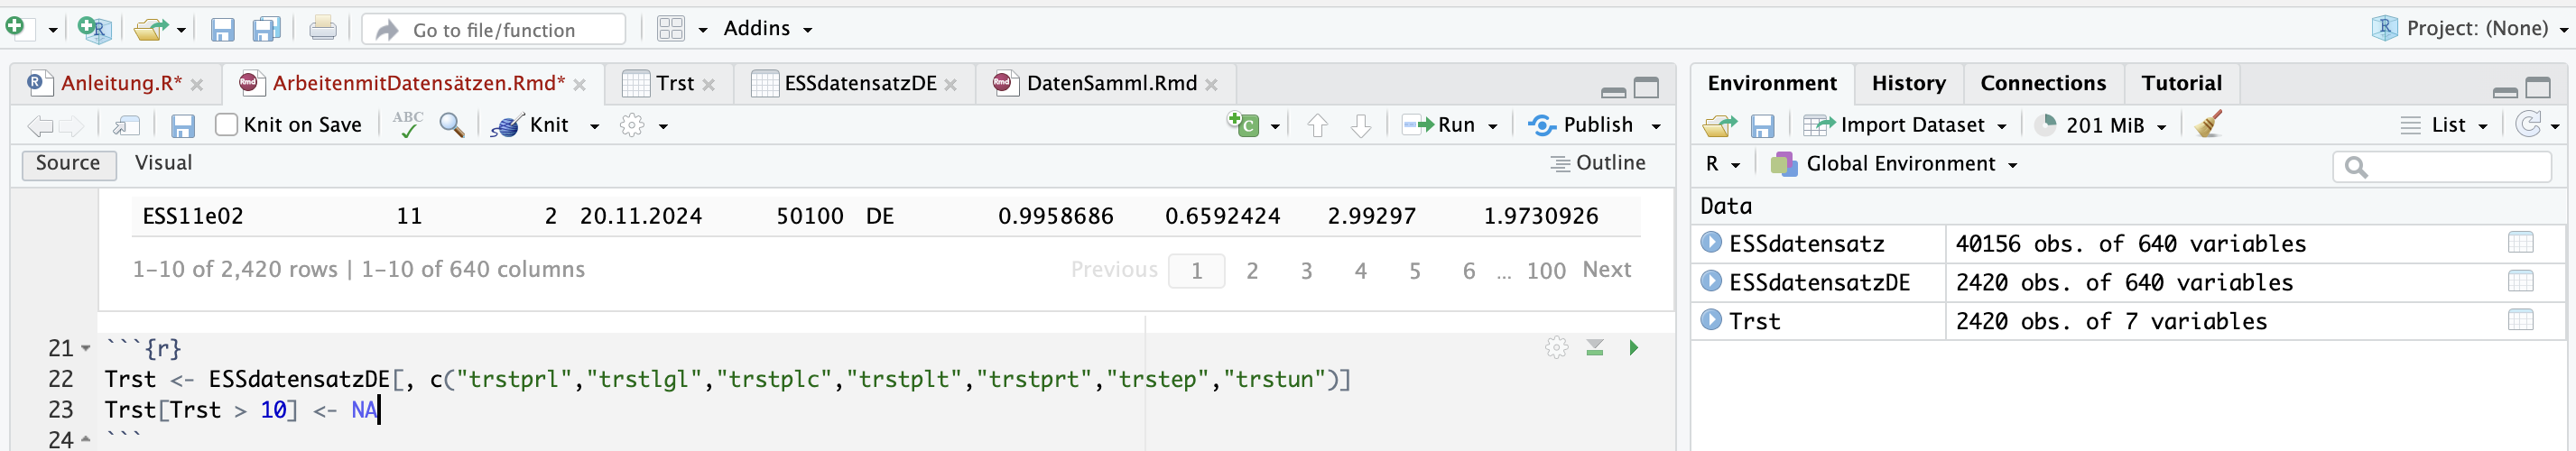Go to Next page of table output

click(x=1606, y=270)
